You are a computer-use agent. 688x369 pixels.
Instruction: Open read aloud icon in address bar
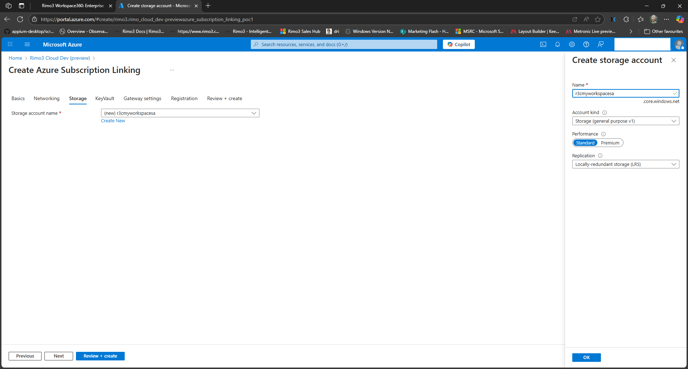[x=586, y=19]
